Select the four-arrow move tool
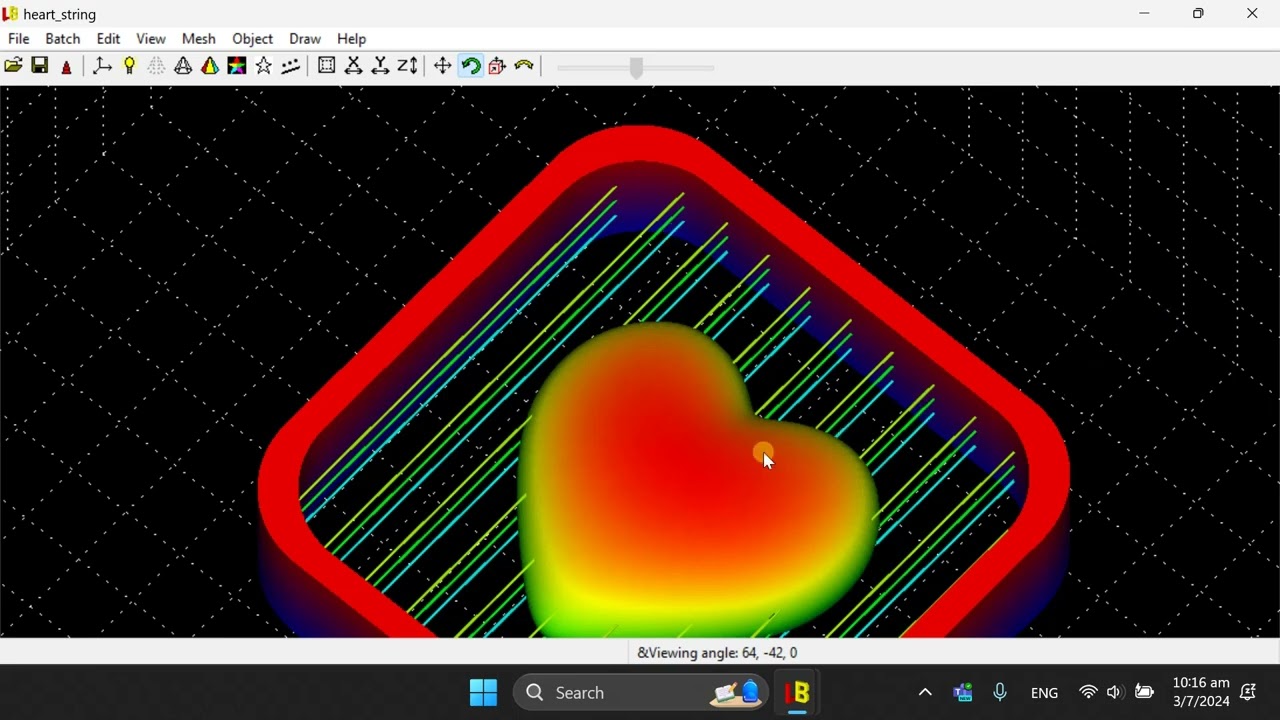 pos(443,66)
